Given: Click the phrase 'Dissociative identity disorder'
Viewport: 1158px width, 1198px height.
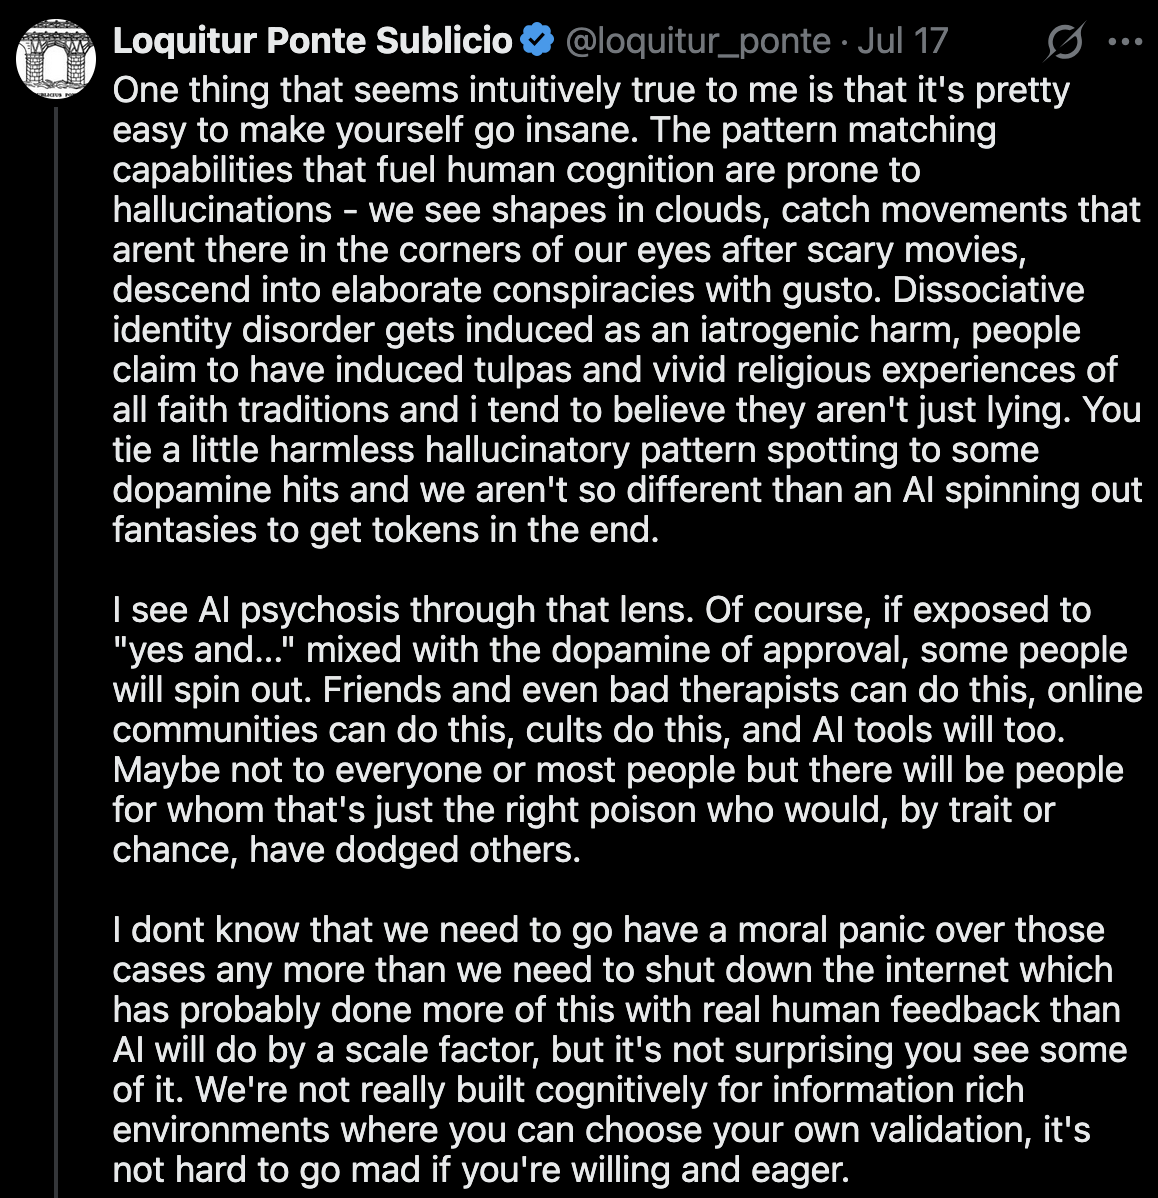Looking at the screenshot, I should (x=988, y=290).
